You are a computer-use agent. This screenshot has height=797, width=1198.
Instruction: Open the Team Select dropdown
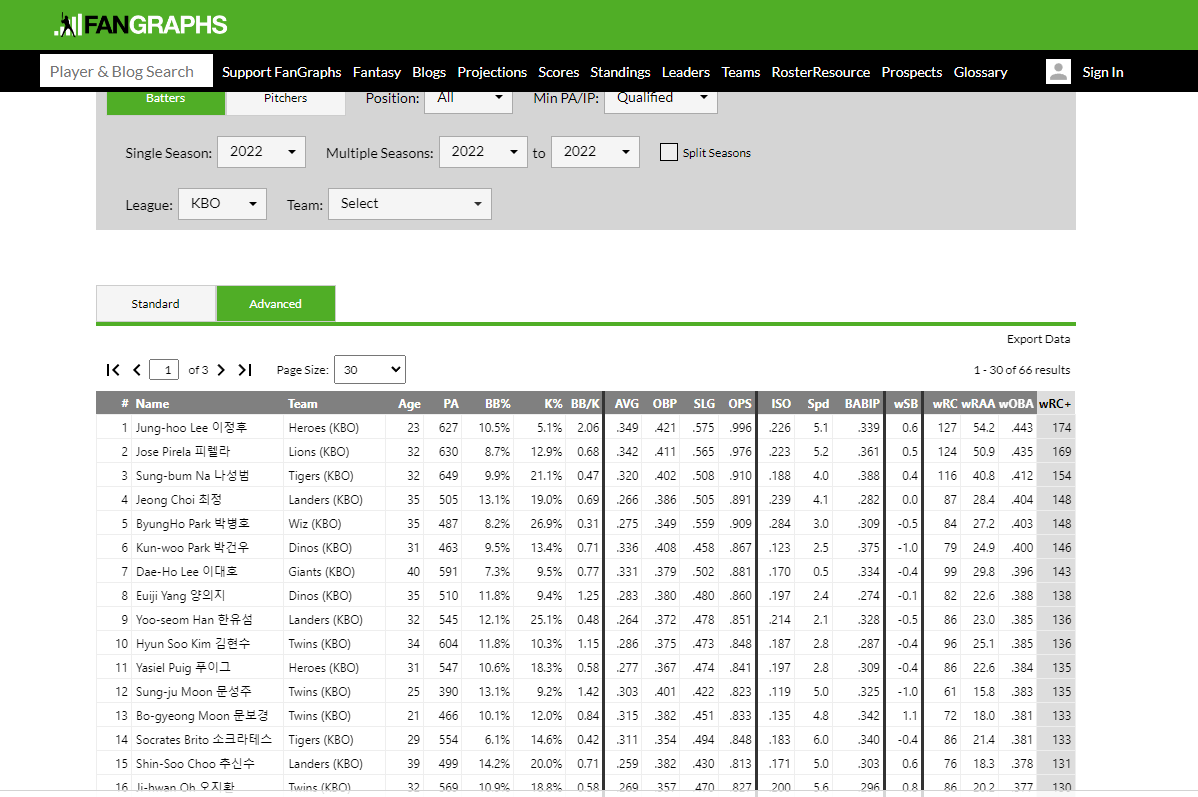click(410, 204)
